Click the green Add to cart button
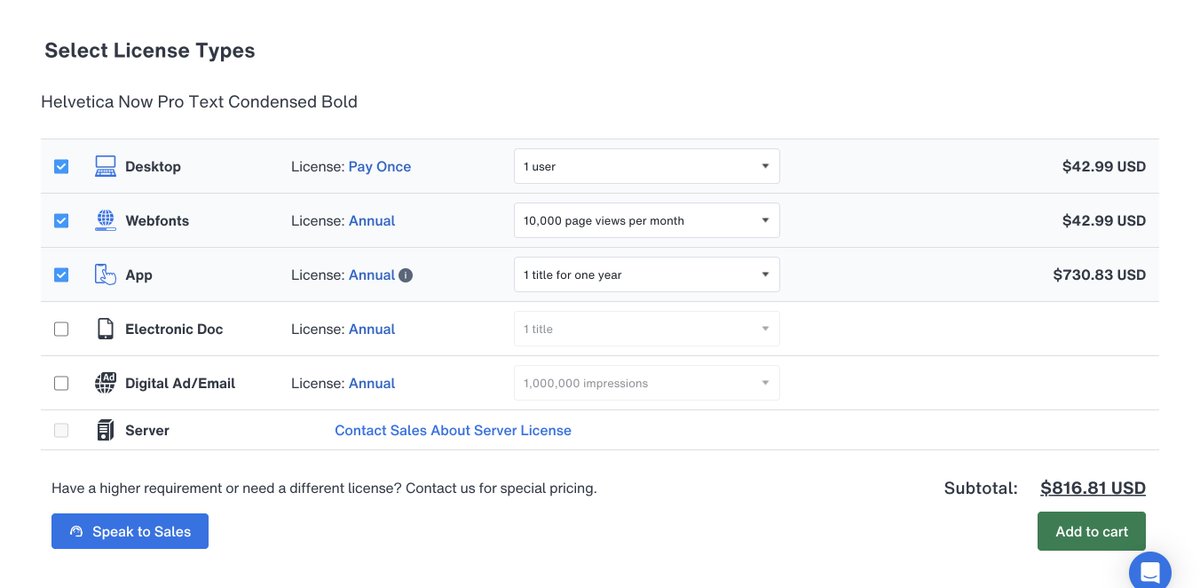1200x588 pixels. coord(1092,531)
